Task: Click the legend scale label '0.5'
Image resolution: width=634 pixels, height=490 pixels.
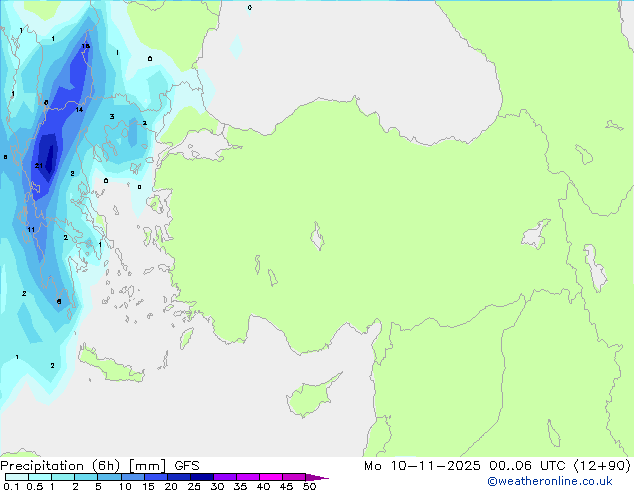Action: click(35, 486)
